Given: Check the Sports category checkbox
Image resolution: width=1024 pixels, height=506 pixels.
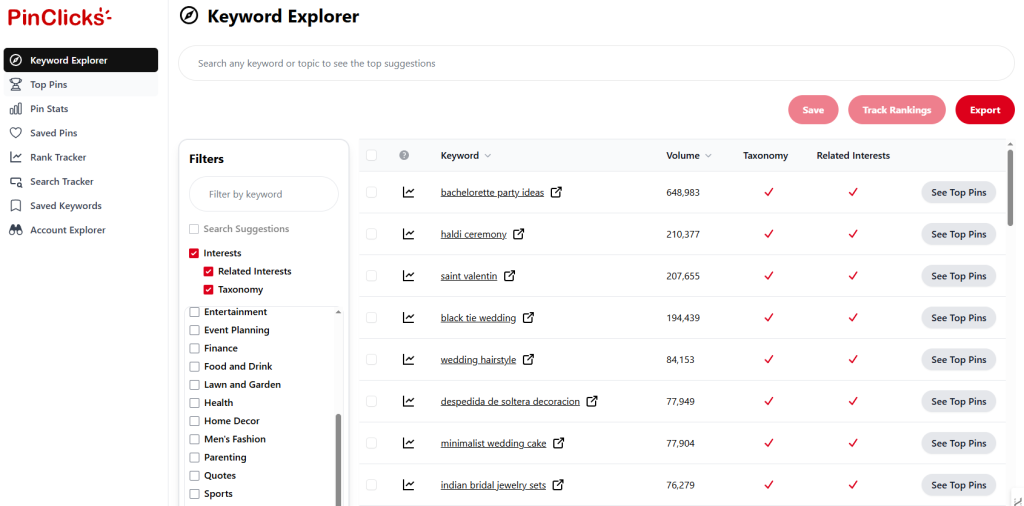Looking at the screenshot, I should coord(195,494).
